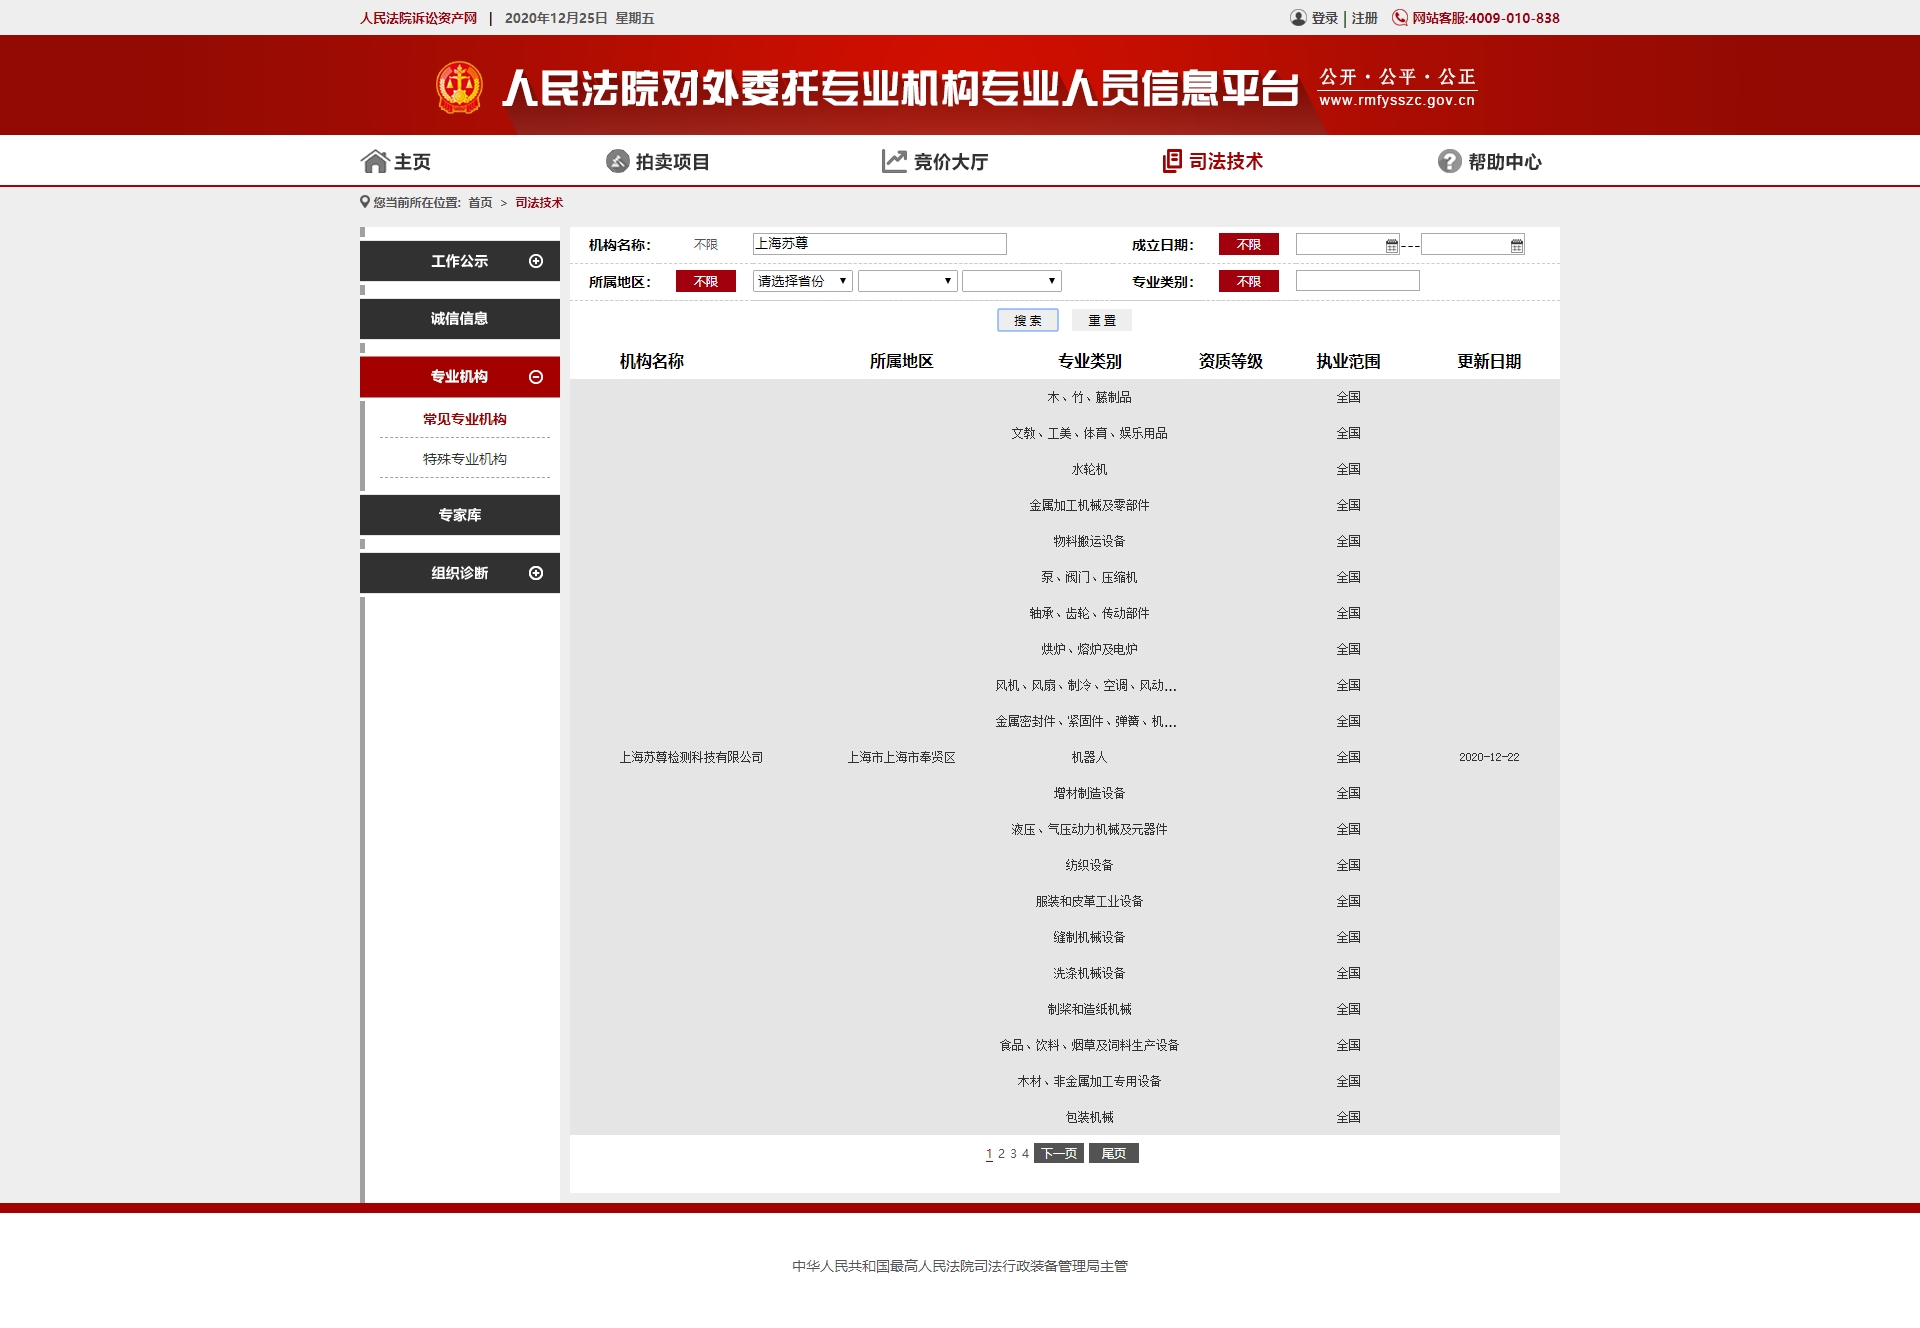Screen dimensions: 1920x1328
Task: Expand 工作公示 with its plus icon
Action: pos(536,261)
